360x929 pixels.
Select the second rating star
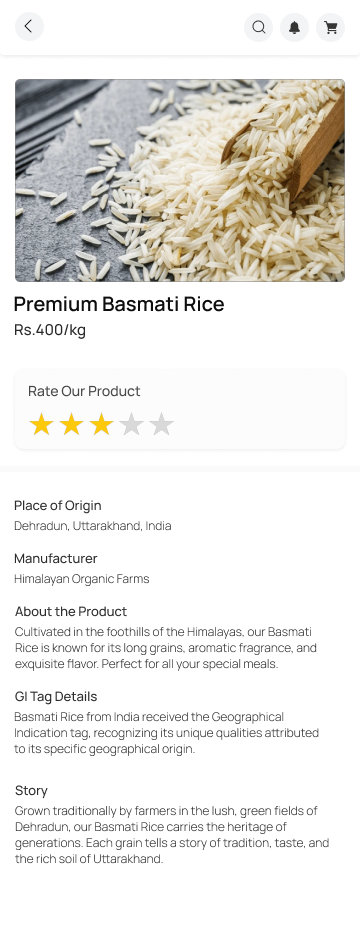coord(72,424)
